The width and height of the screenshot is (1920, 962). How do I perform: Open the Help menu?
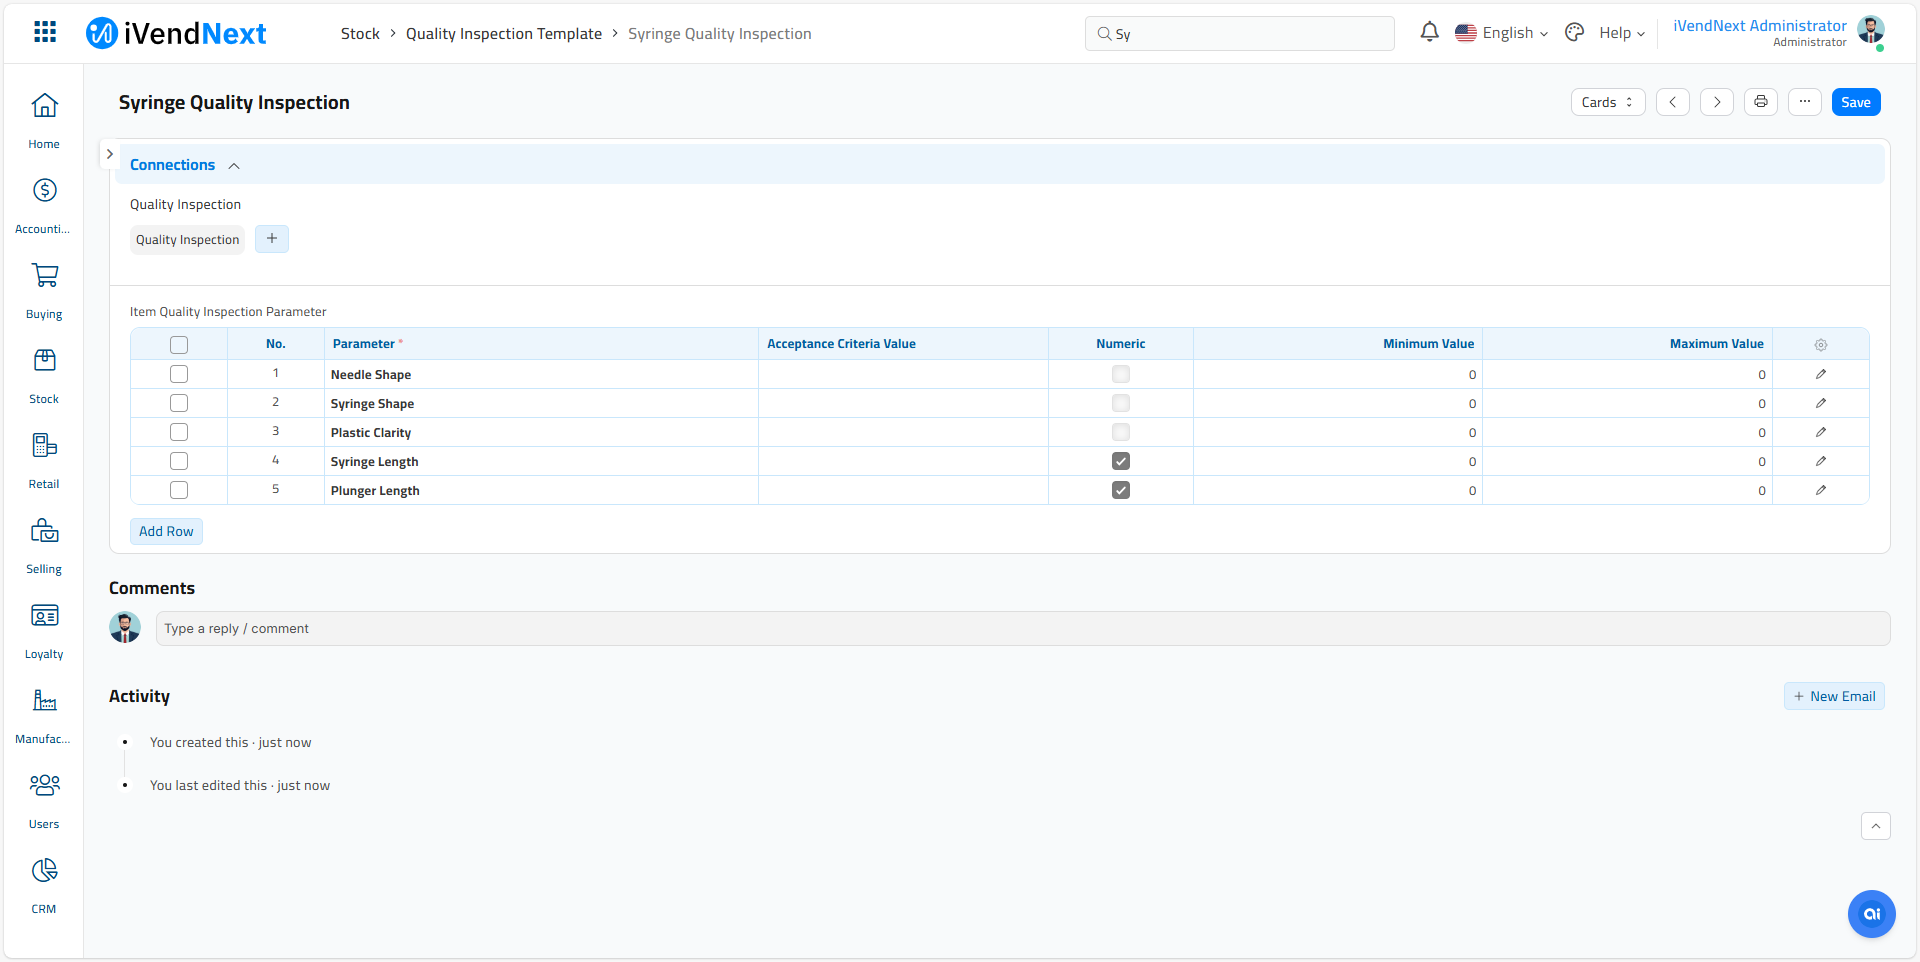tap(1621, 33)
